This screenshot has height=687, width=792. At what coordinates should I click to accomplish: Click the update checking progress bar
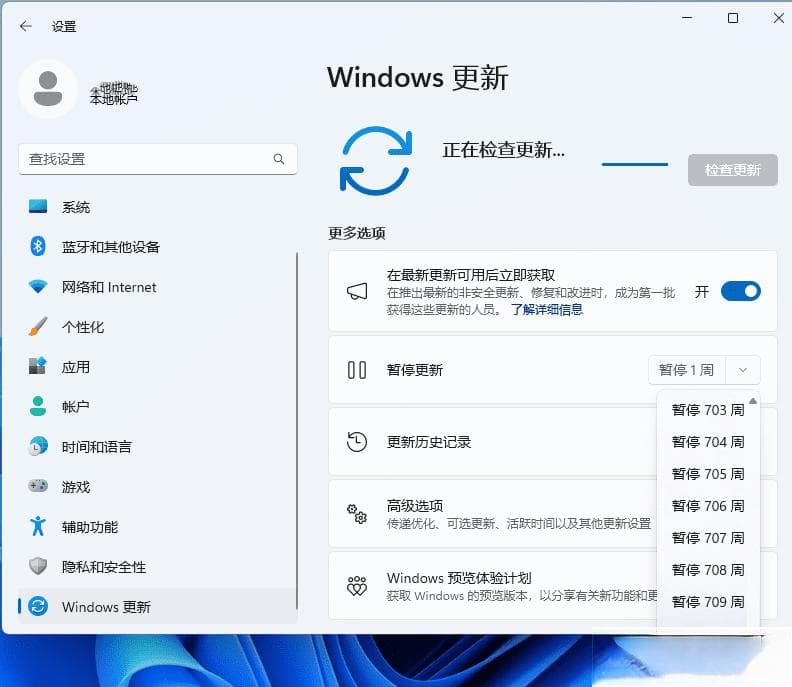click(x=634, y=164)
